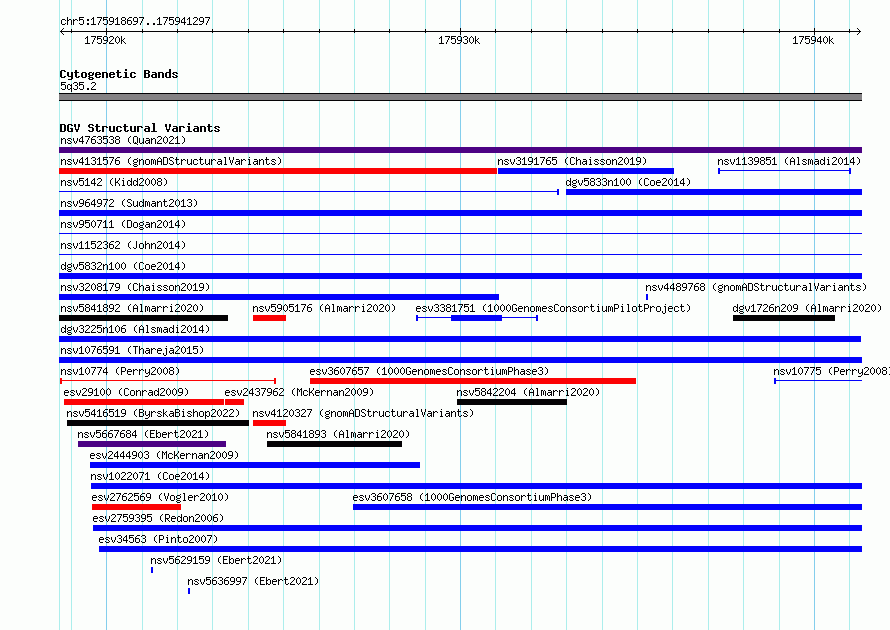The height and width of the screenshot is (630, 890).
Task: Open dgv1726n209 (Almarri2020) label
Action: point(807,308)
